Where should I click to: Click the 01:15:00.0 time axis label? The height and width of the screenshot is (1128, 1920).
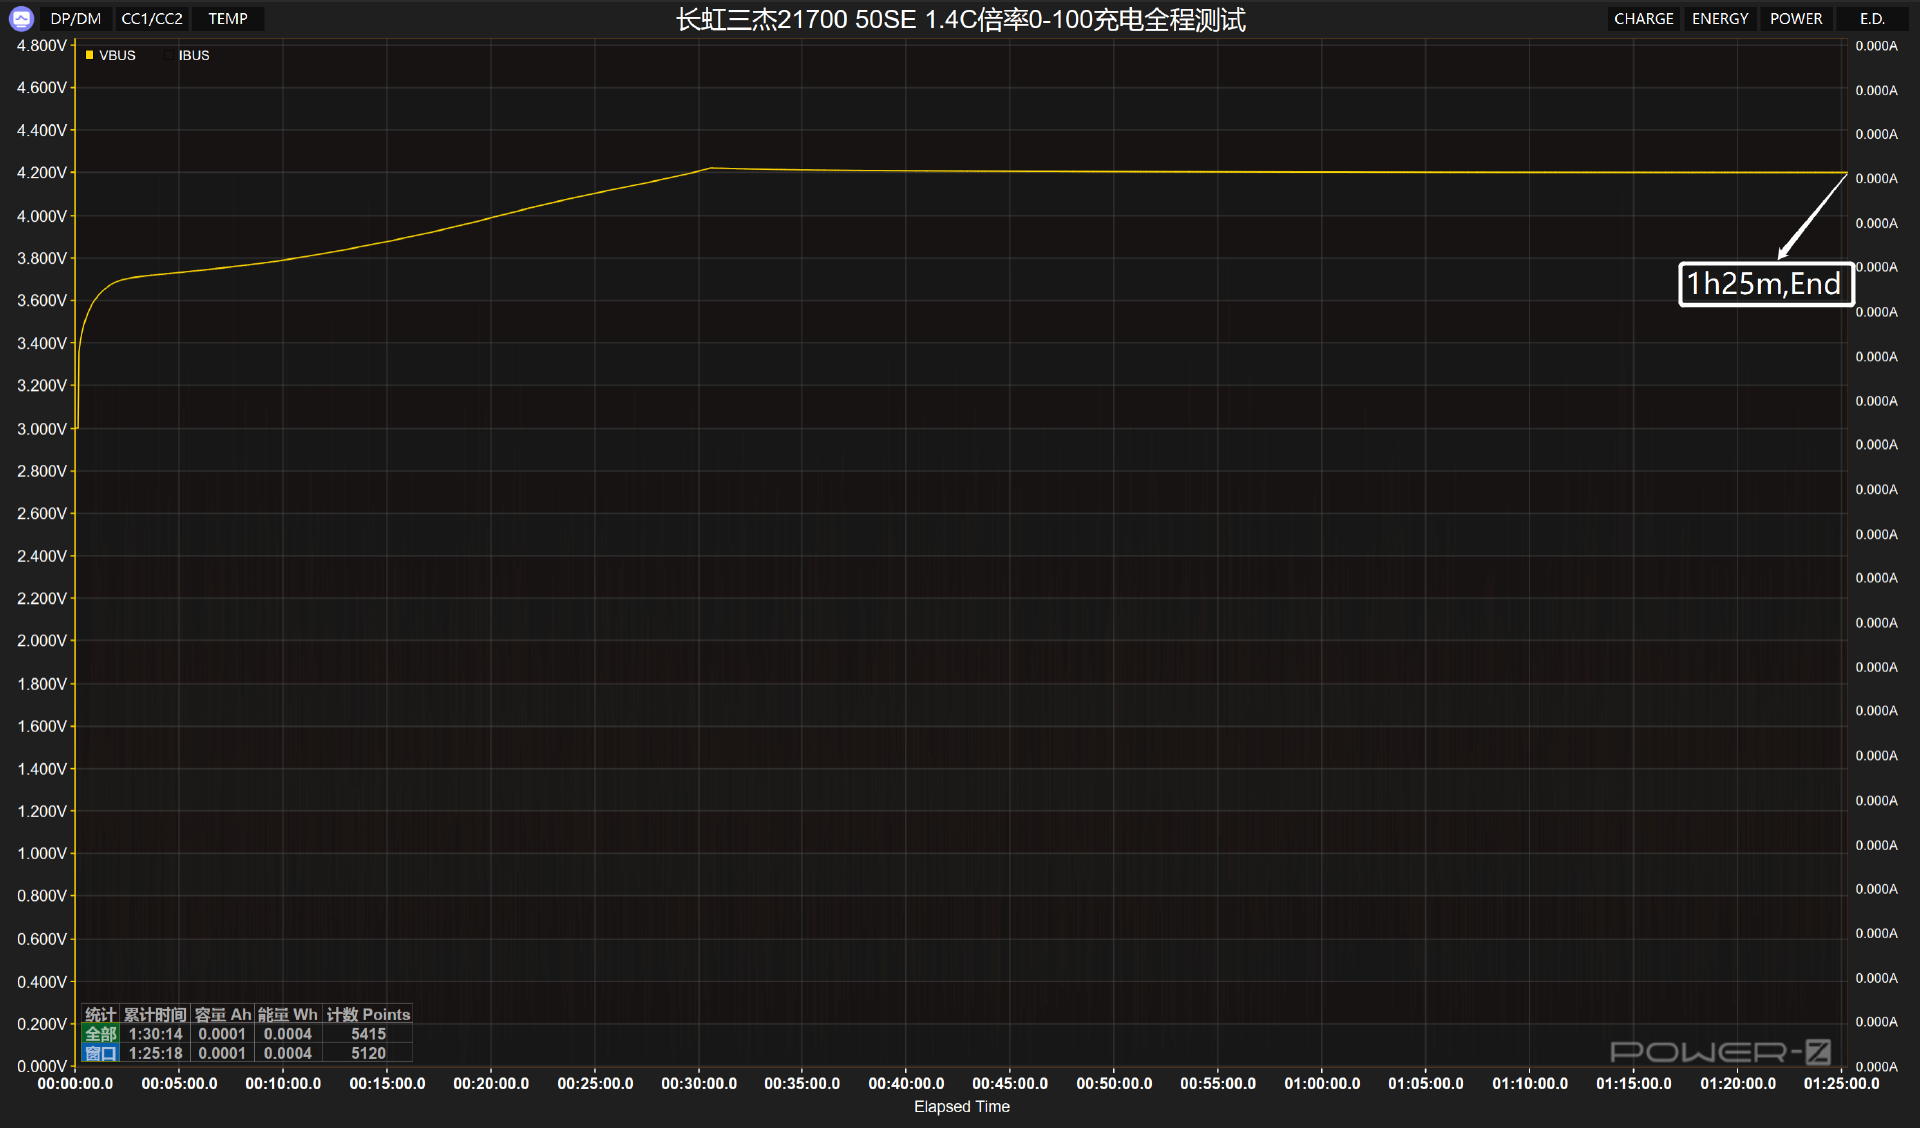coord(1633,1084)
